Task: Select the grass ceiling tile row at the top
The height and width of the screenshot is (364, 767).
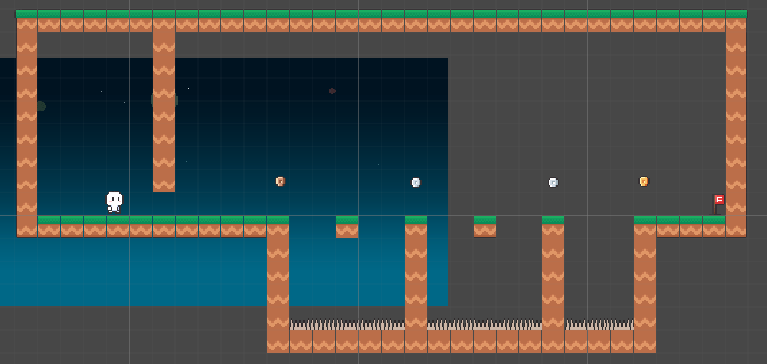Action: [382, 21]
